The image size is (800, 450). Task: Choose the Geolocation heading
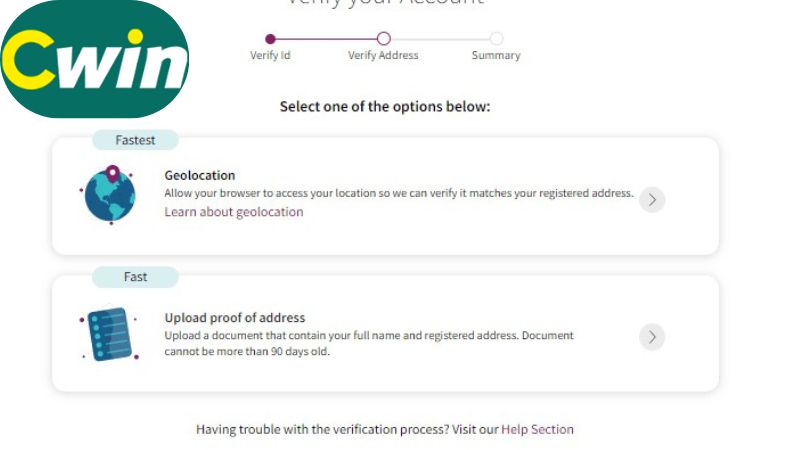click(x=200, y=175)
